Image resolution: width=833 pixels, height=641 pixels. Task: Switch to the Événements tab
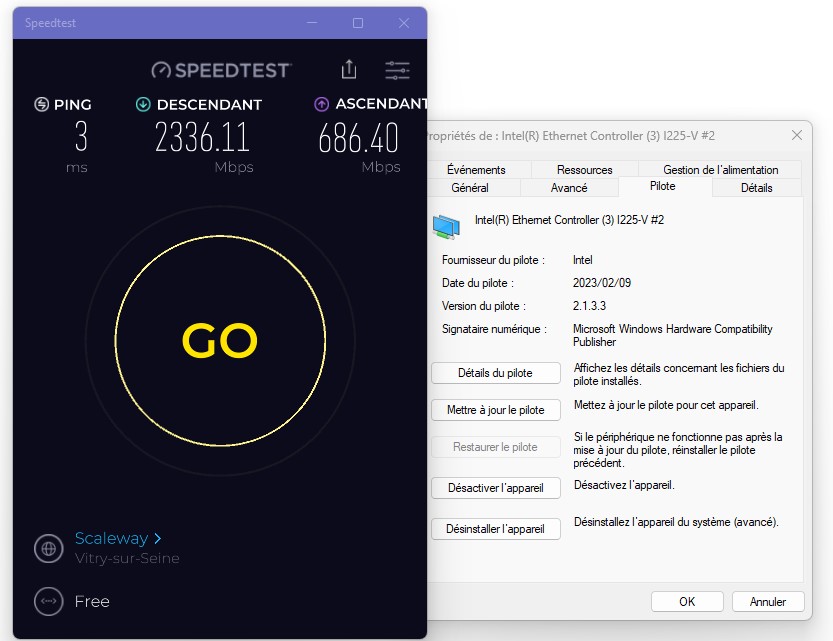point(476,170)
